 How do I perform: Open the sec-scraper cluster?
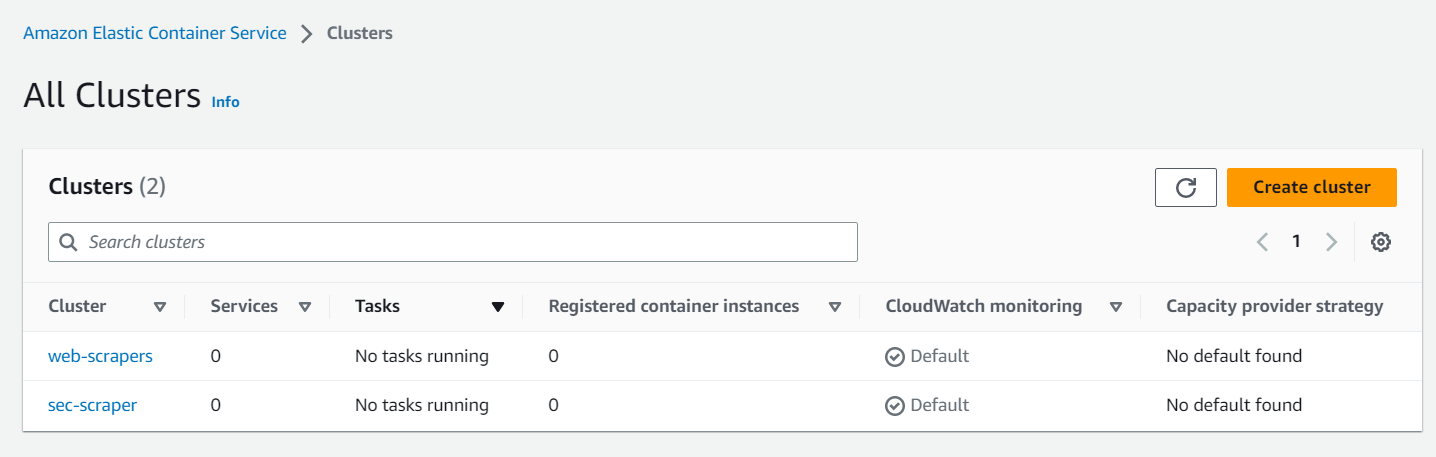point(92,405)
